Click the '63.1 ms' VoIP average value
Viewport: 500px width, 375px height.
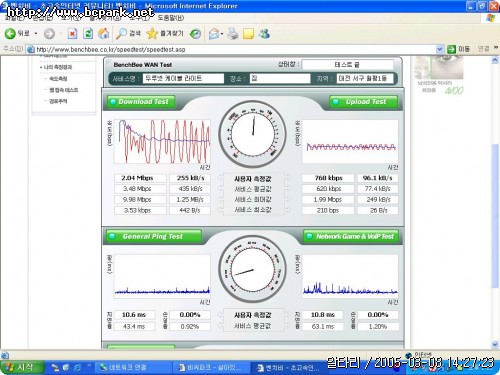click(x=322, y=326)
